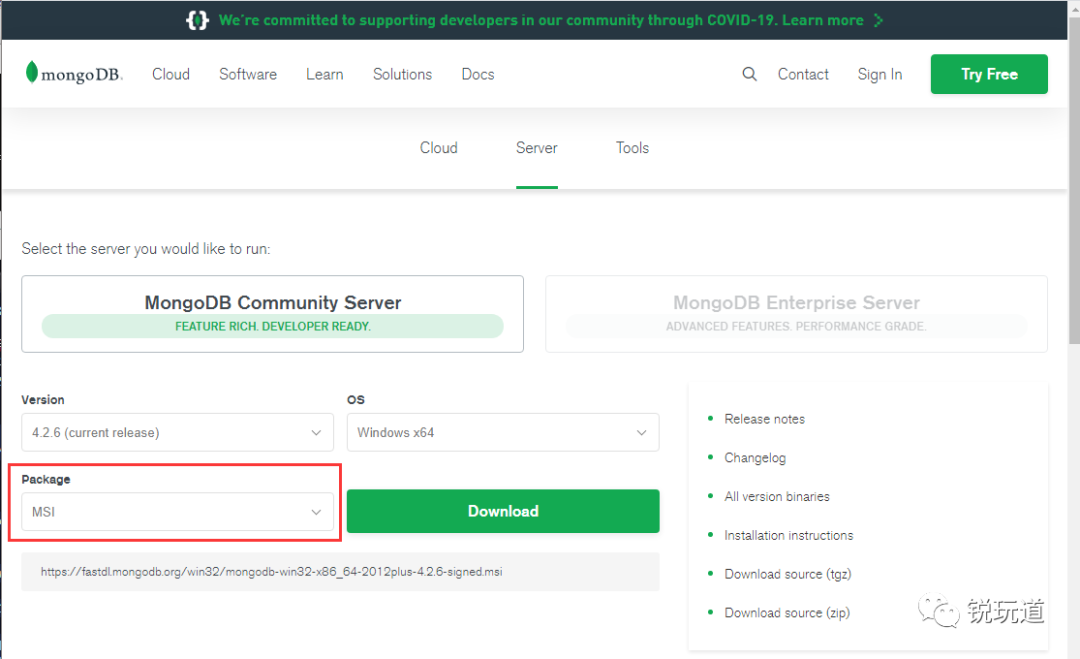Open the All version binaries link
This screenshot has height=659, width=1080.
click(x=777, y=496)
